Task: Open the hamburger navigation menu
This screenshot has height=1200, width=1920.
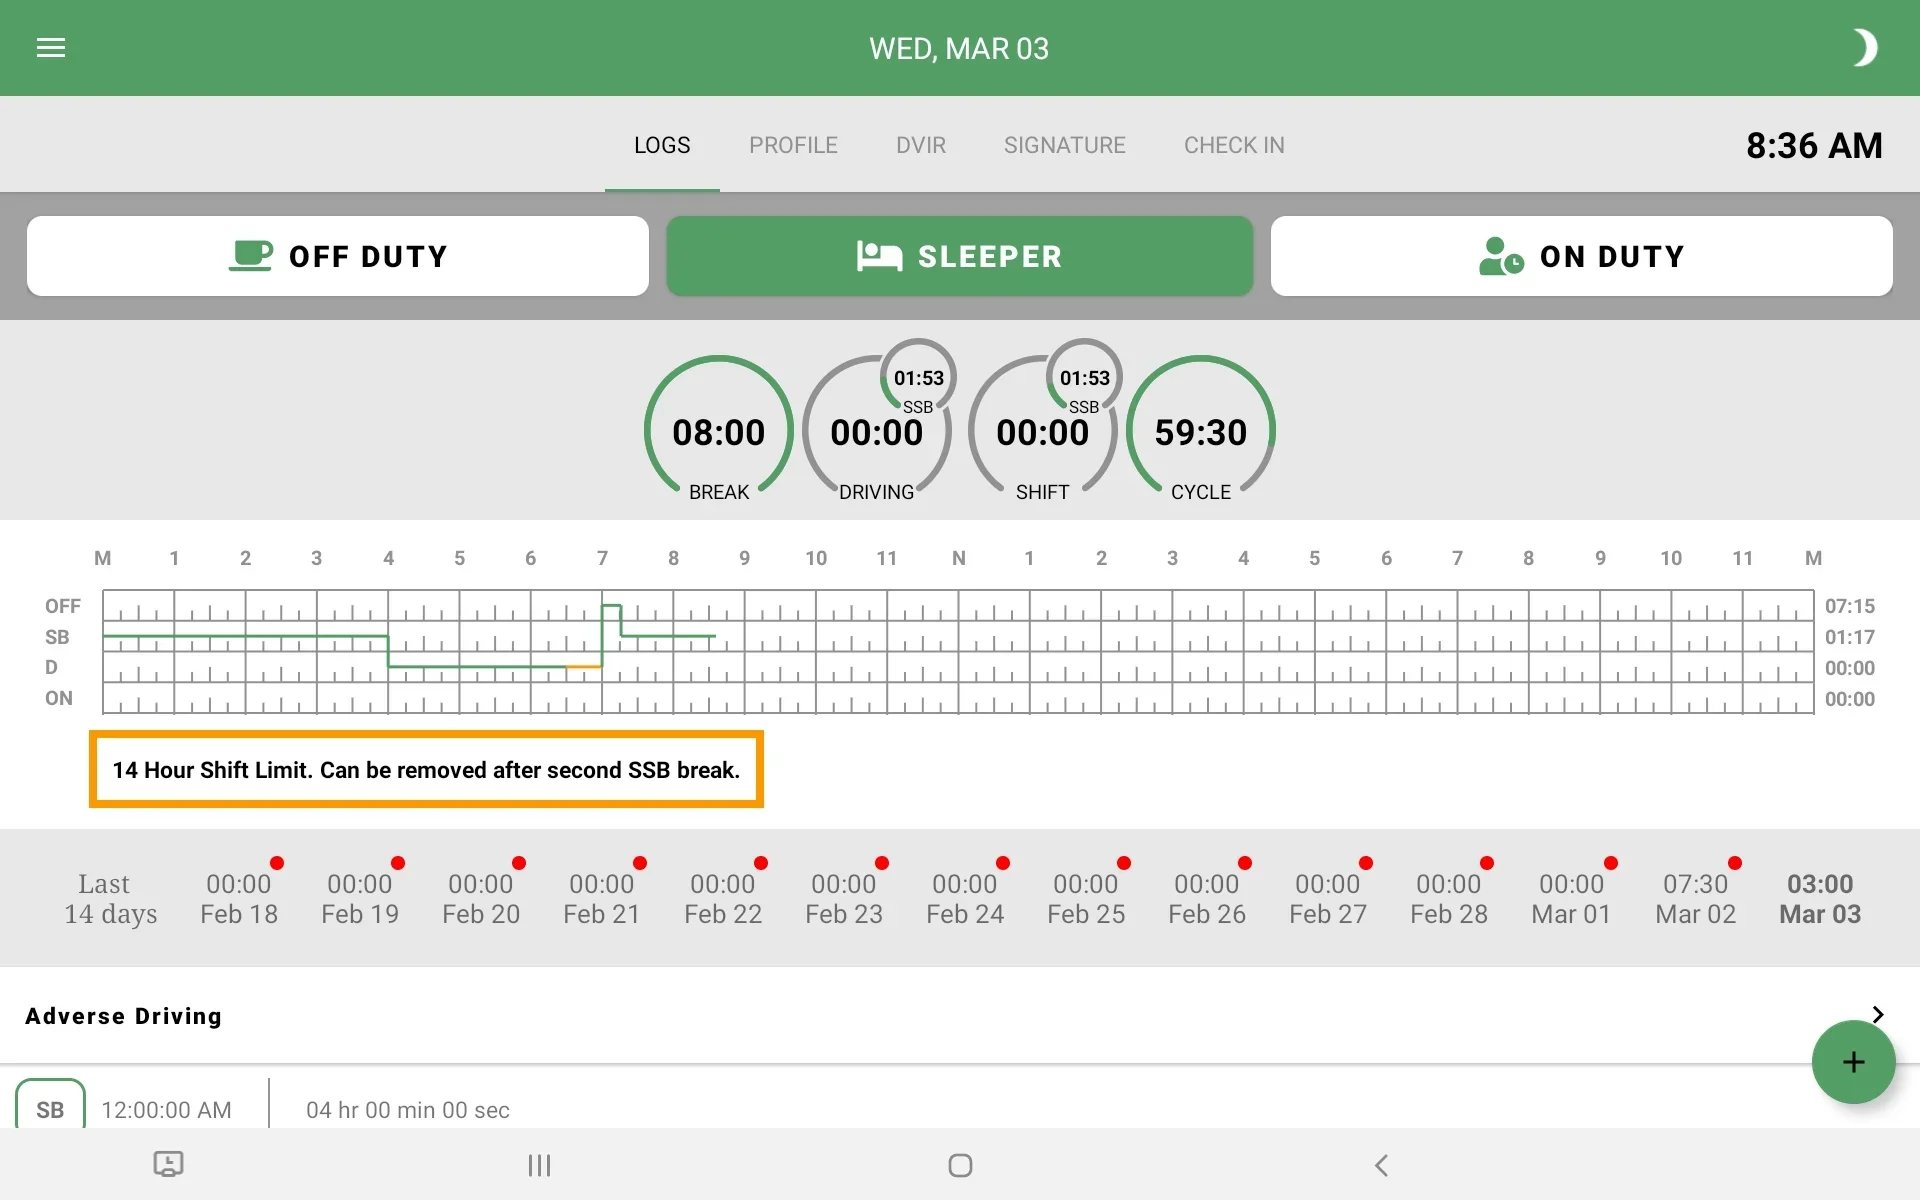Action: (x=51, y=48)
